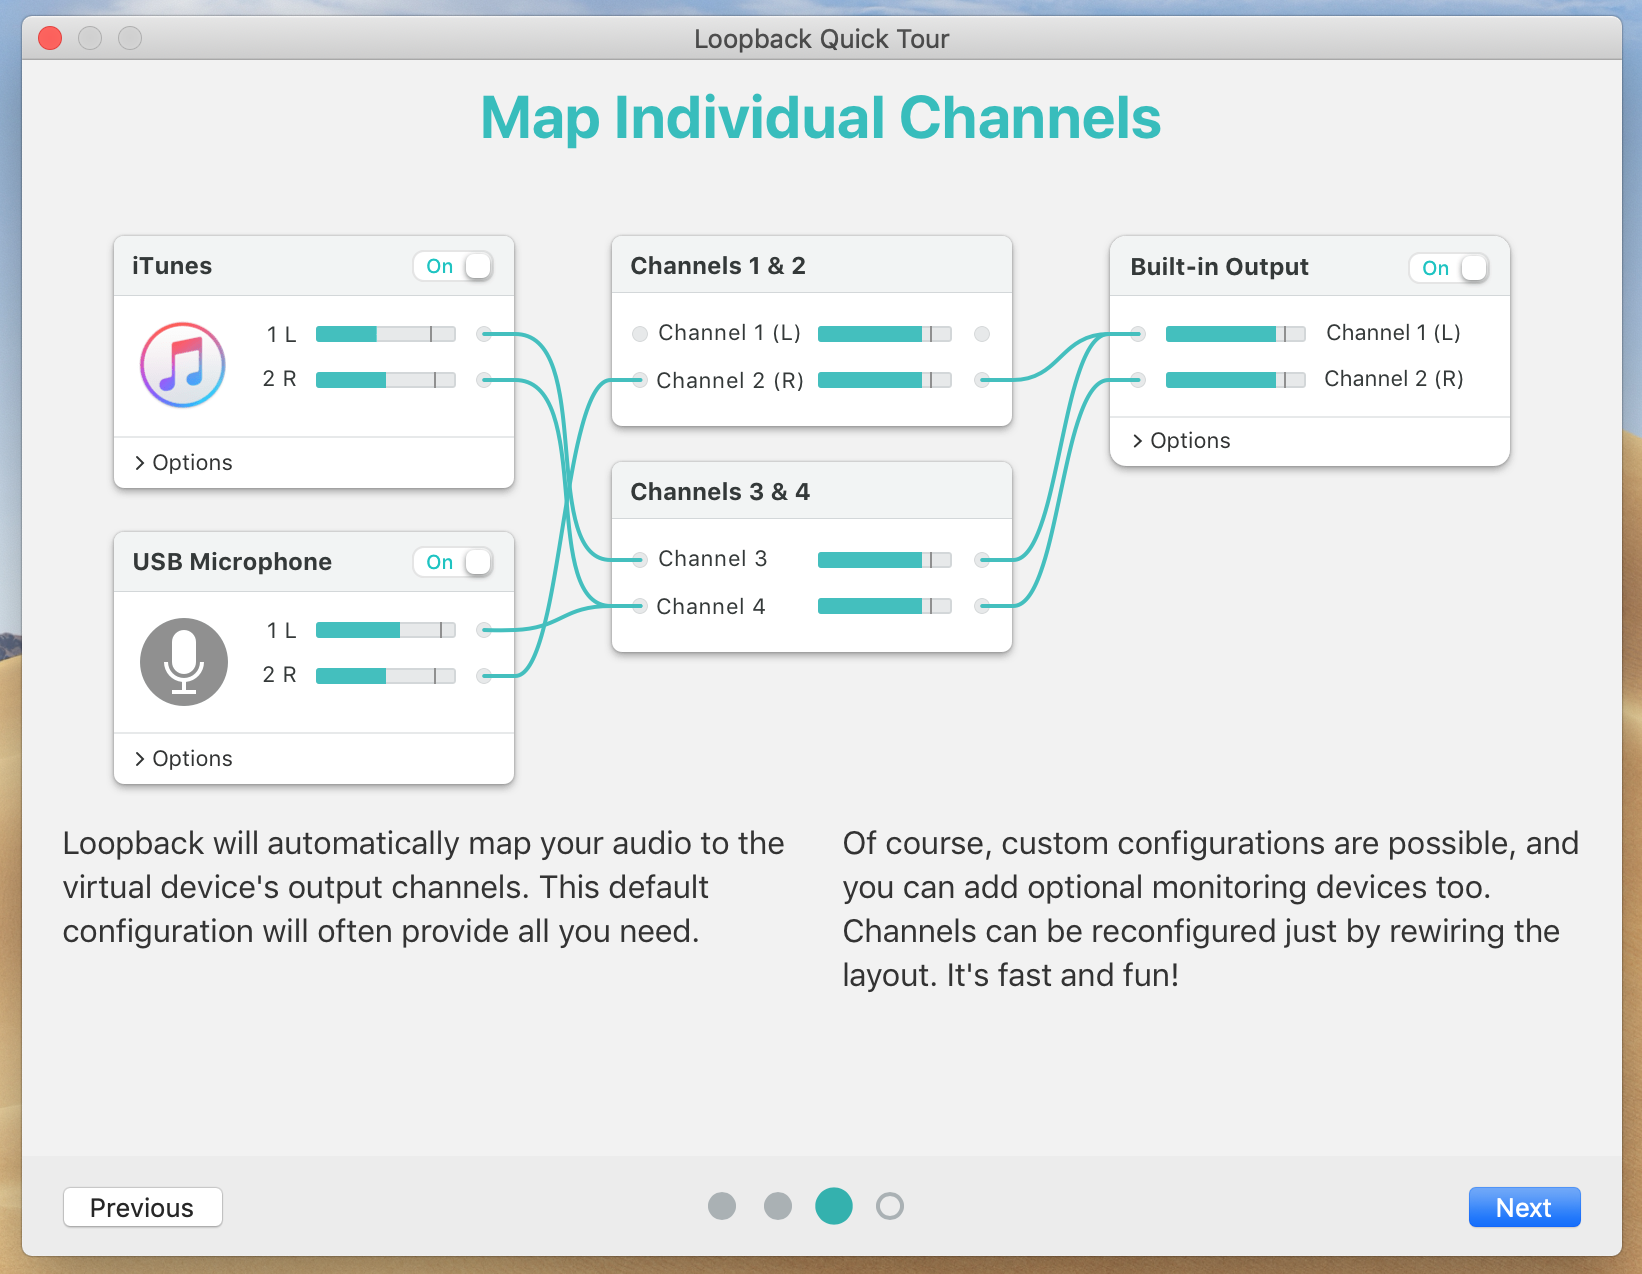Screen dimensions: 1642x1274
Task: Click Built-in Output Channel 2 (R) meter
Action: click(1236, 380)
